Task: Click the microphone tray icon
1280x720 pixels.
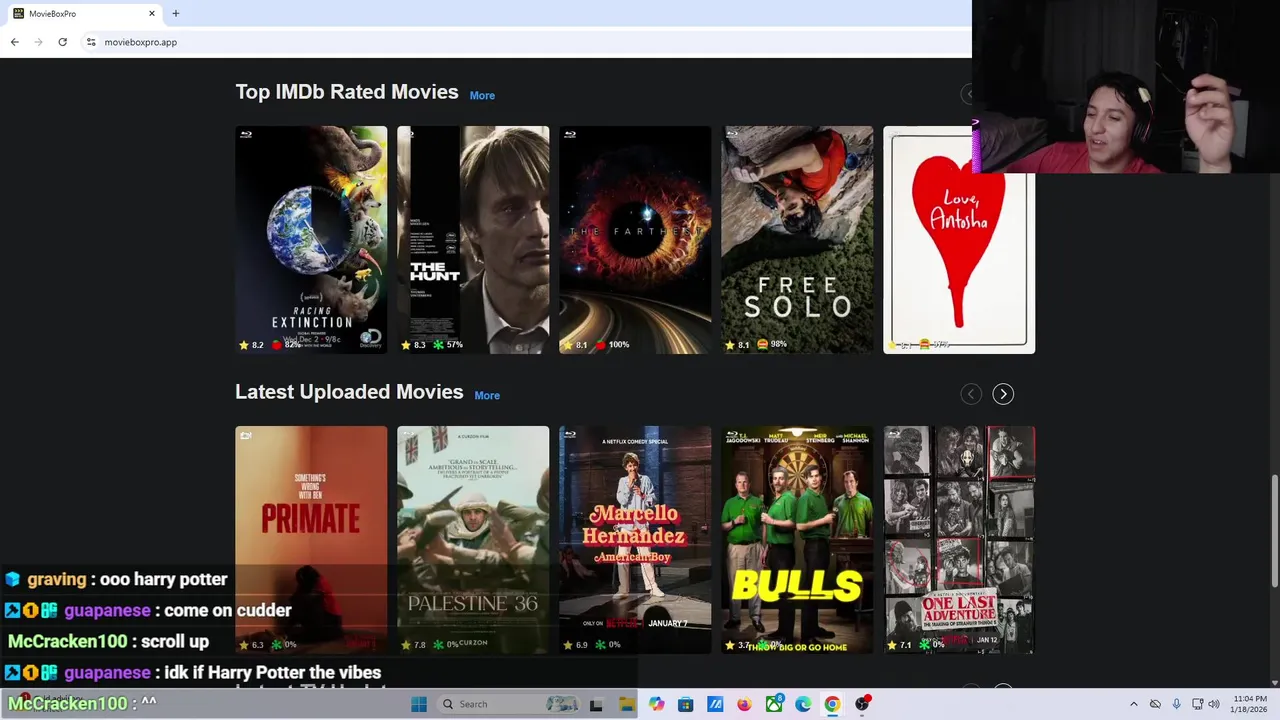Action: pyautogui.click(x=1176, y=704)
